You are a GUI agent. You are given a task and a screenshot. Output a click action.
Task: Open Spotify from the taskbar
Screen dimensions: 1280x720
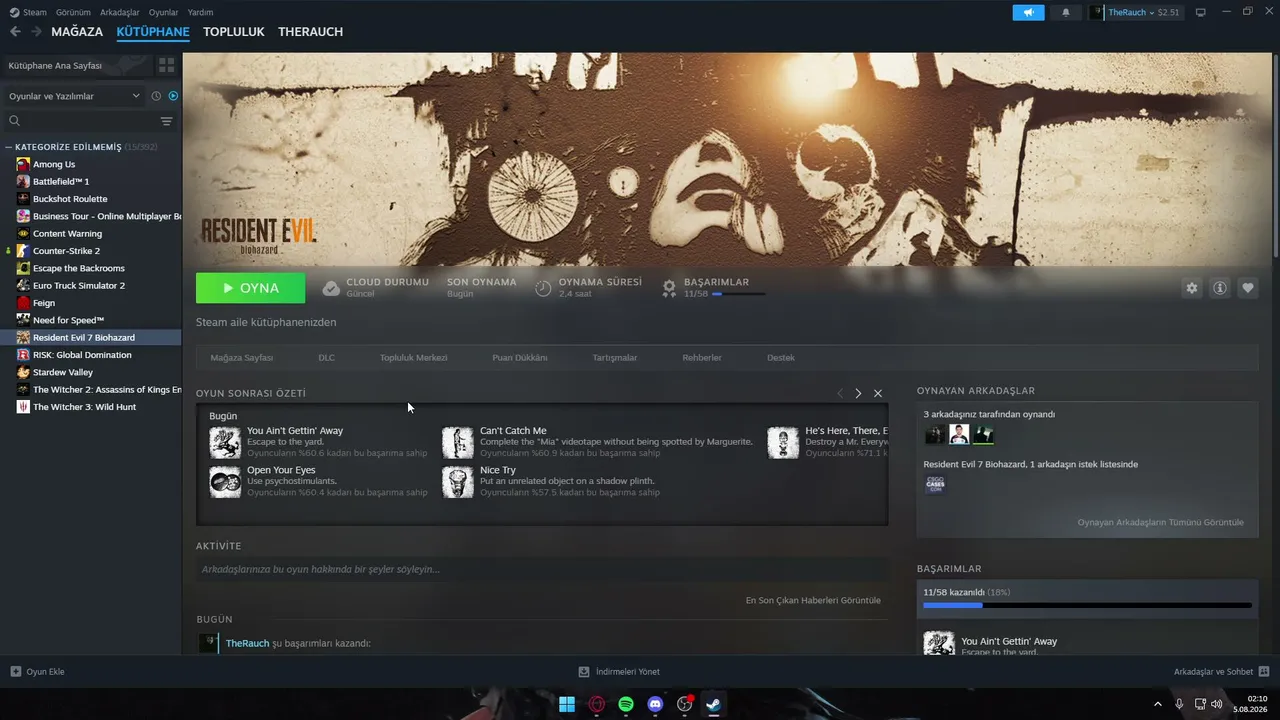click(626, 704)
